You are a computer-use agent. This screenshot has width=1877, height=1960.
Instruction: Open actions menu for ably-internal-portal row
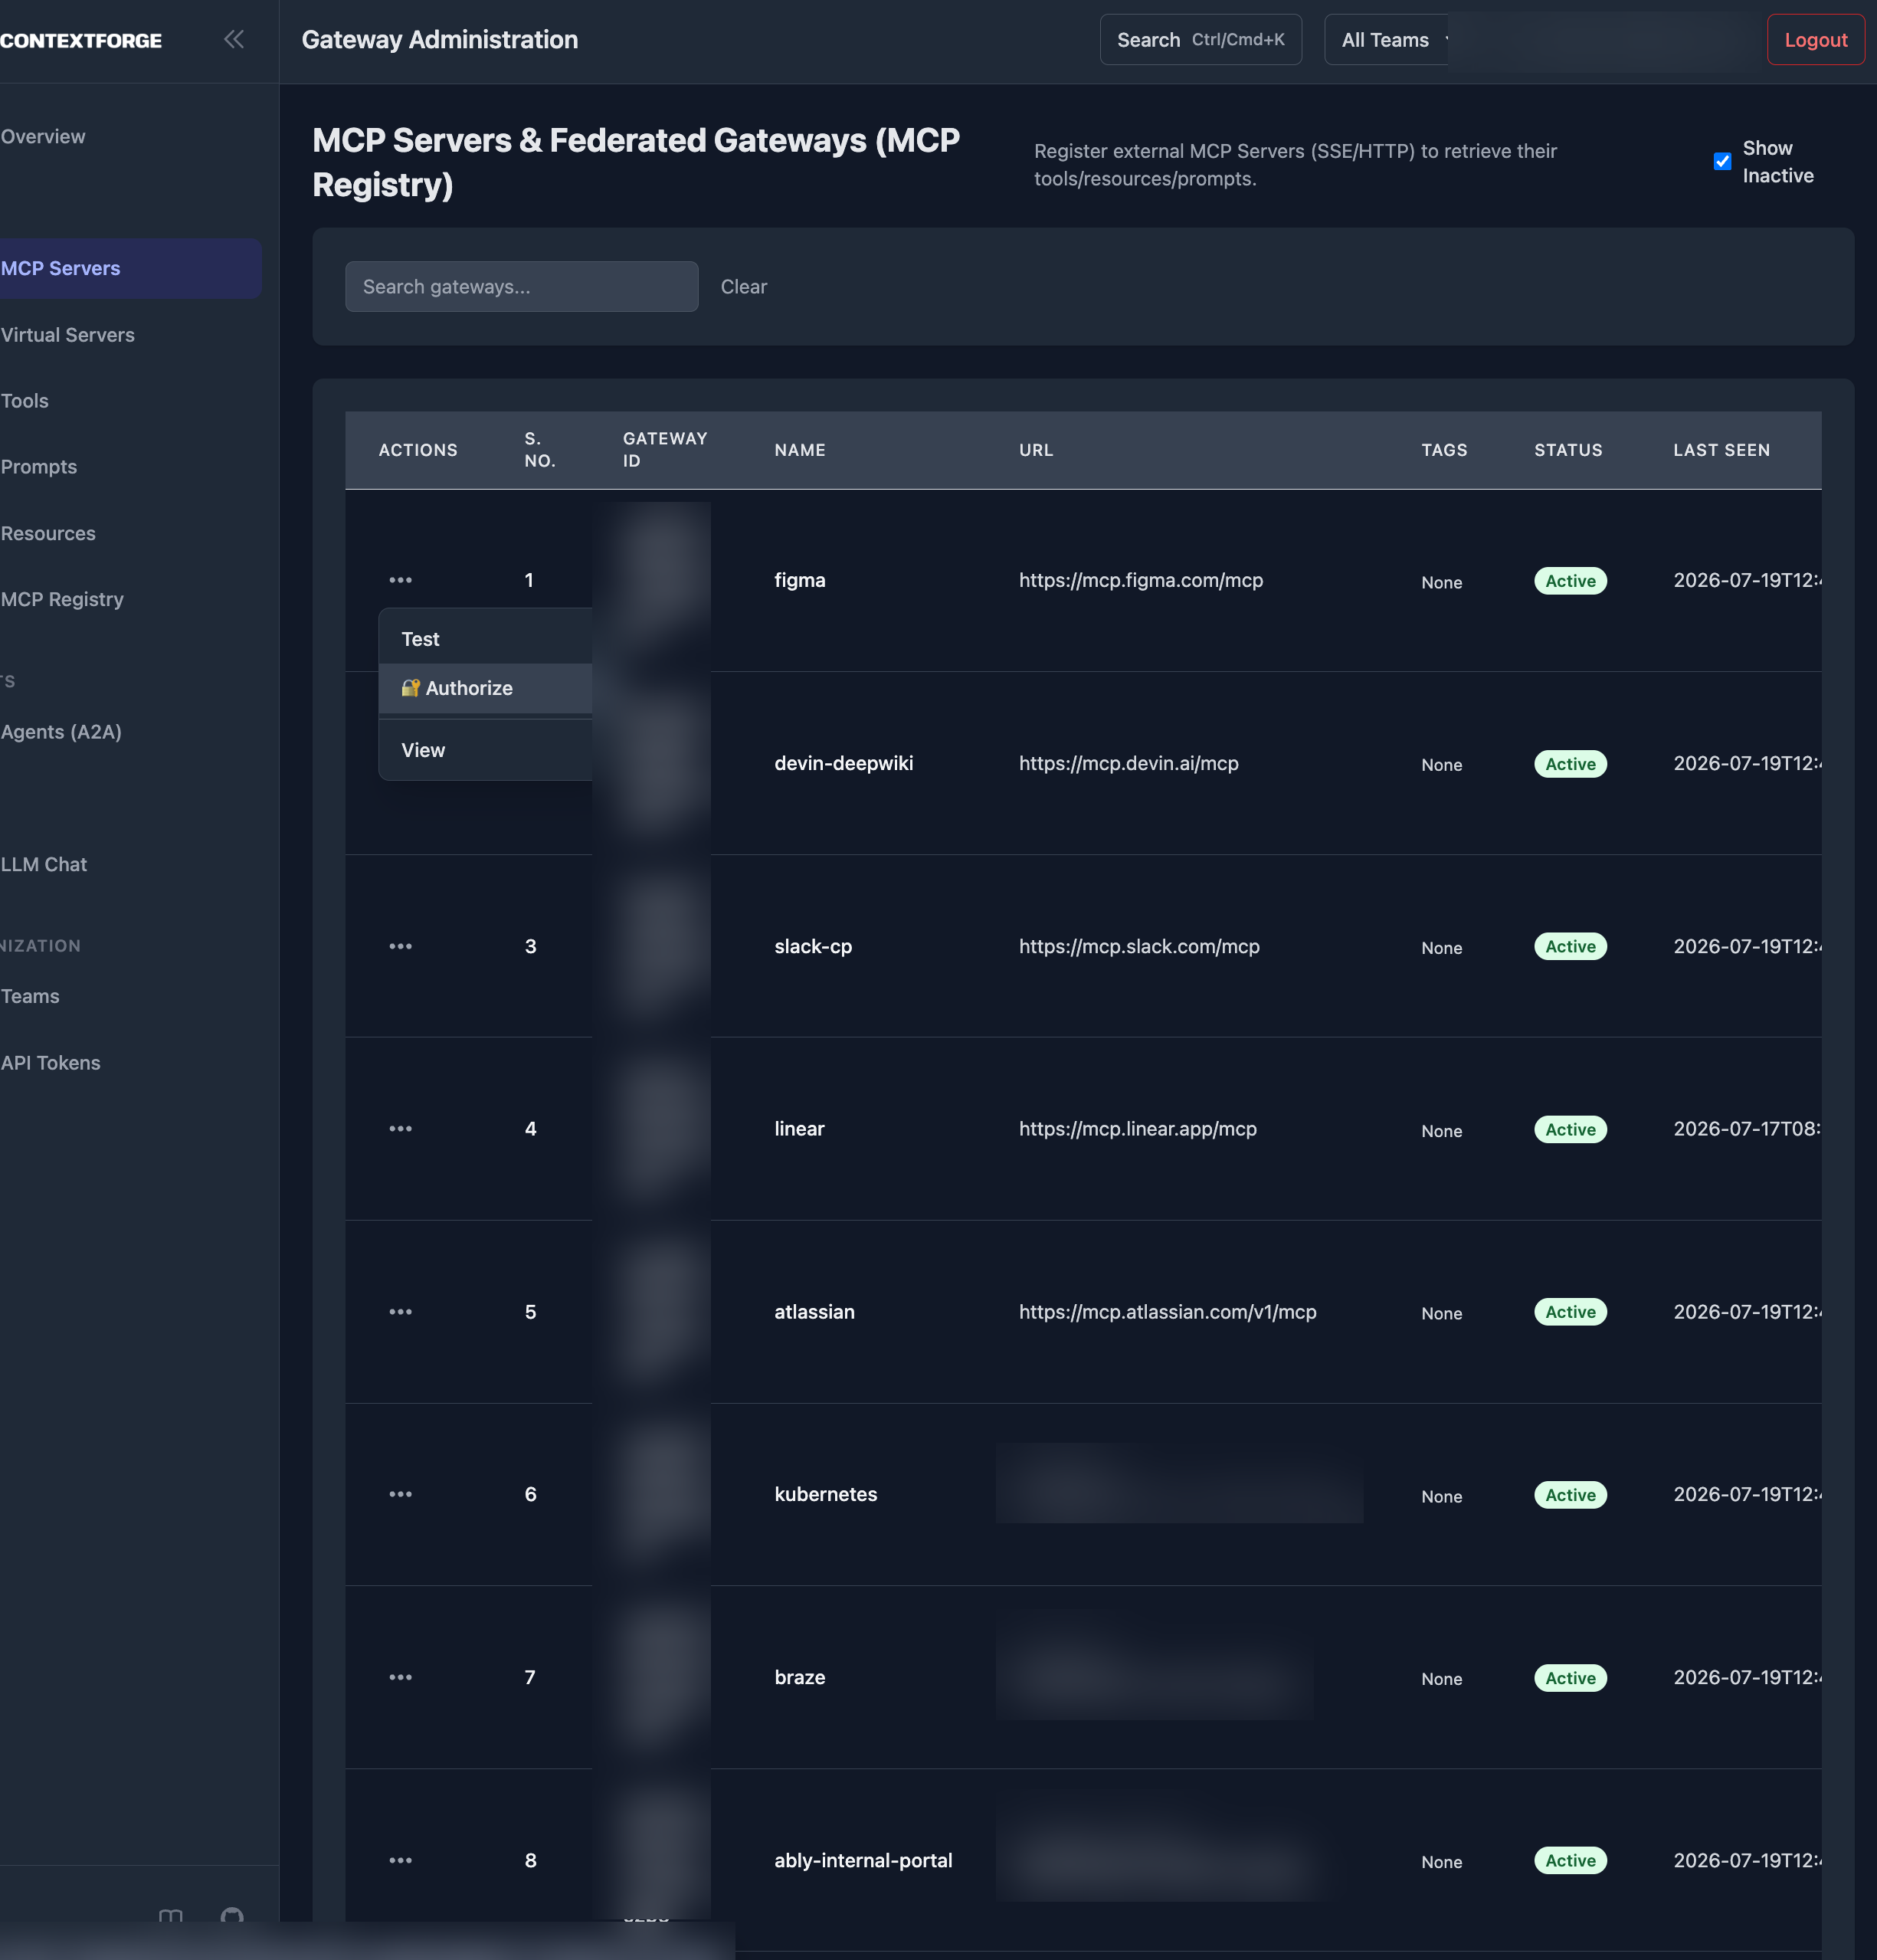pyautogui.click(x=400, y=1860)
